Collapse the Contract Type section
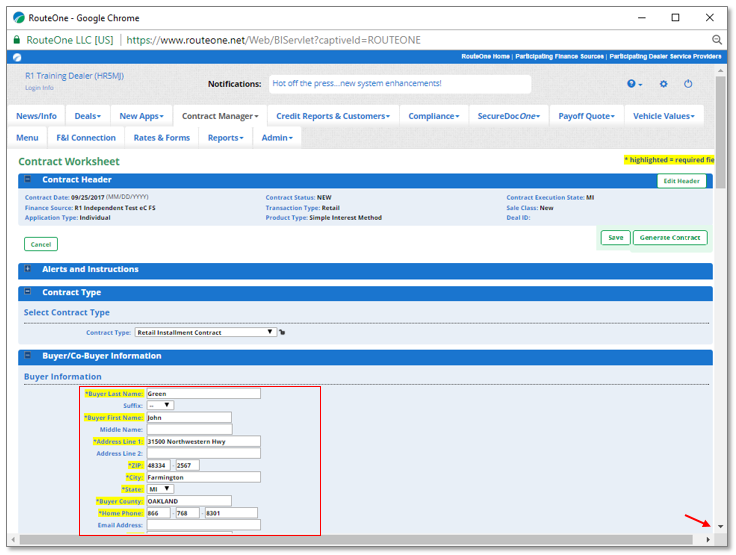This screenshot has height=555, width=736. coord(28,292)
